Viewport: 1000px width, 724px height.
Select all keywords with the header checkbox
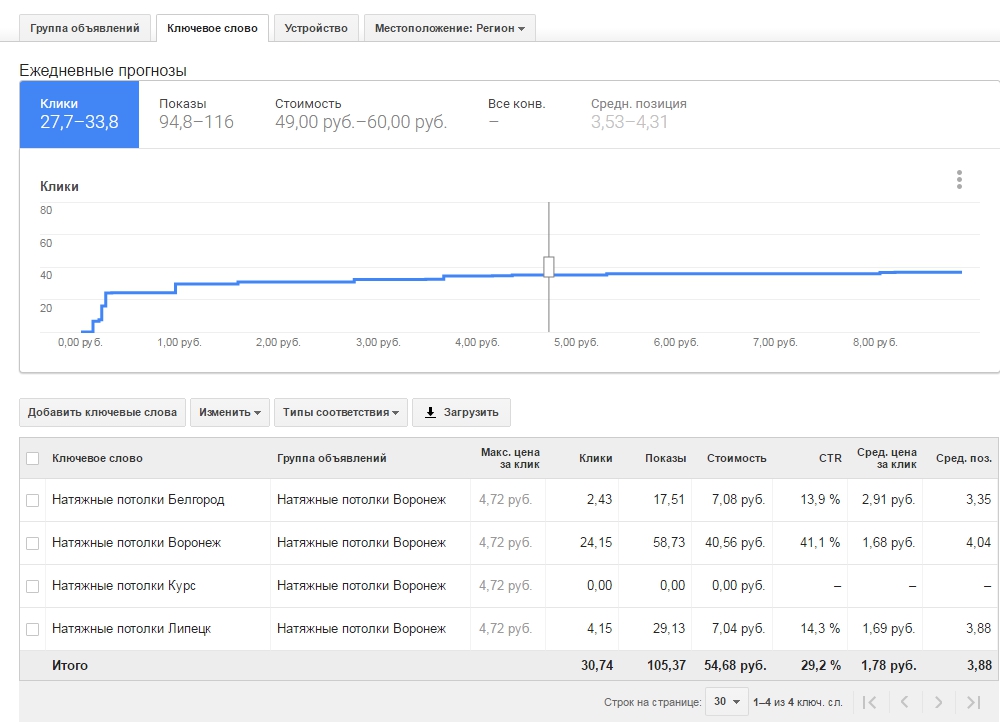[31, 457]
